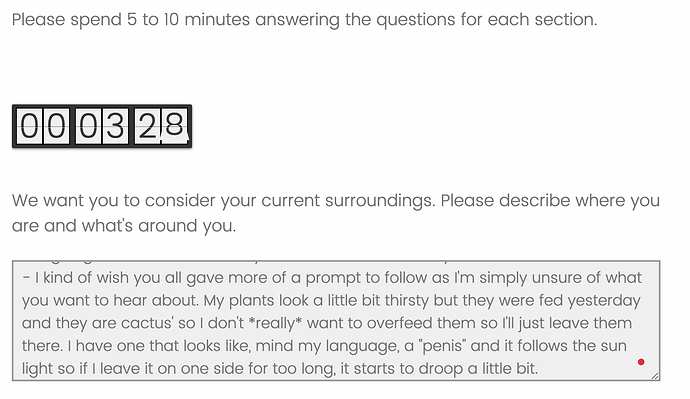
Task: Click the "are and what's around you." line
Action: [x=124, y=226]
